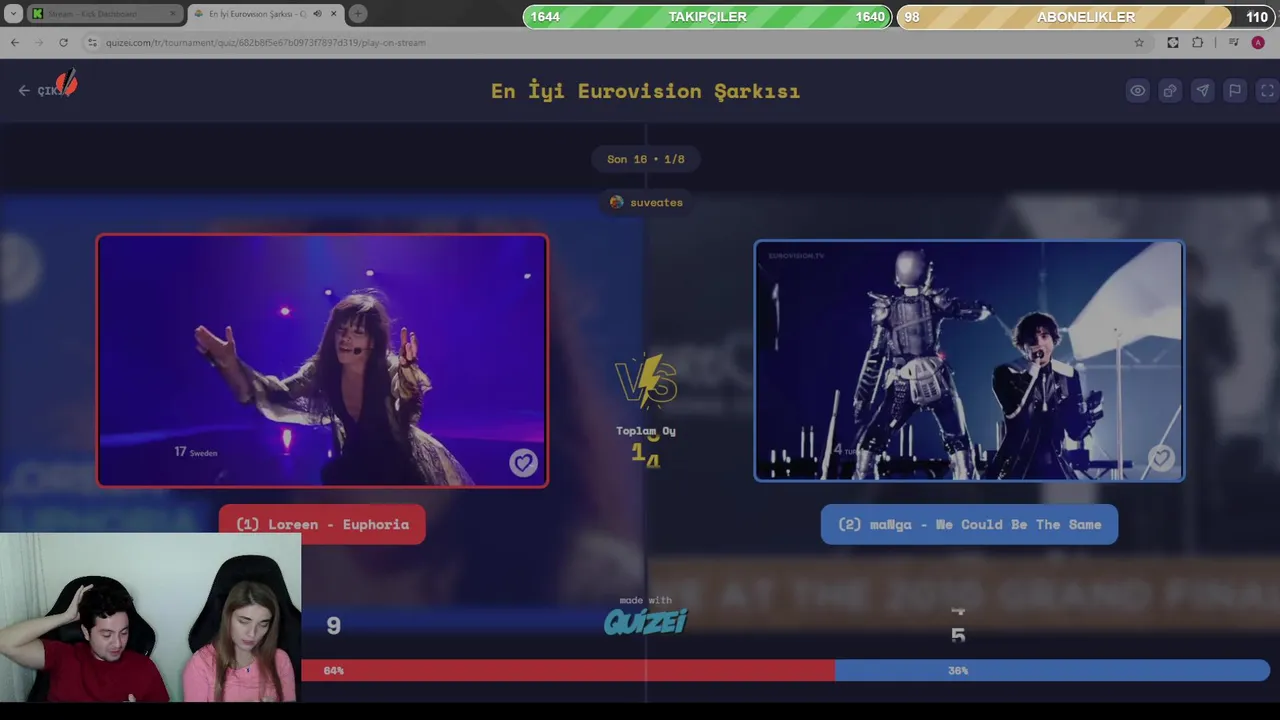Image resolution: width=1280 pixels, height=720 pixels.
Task: Open the extensions puzzle menu
Action: 1198,42
